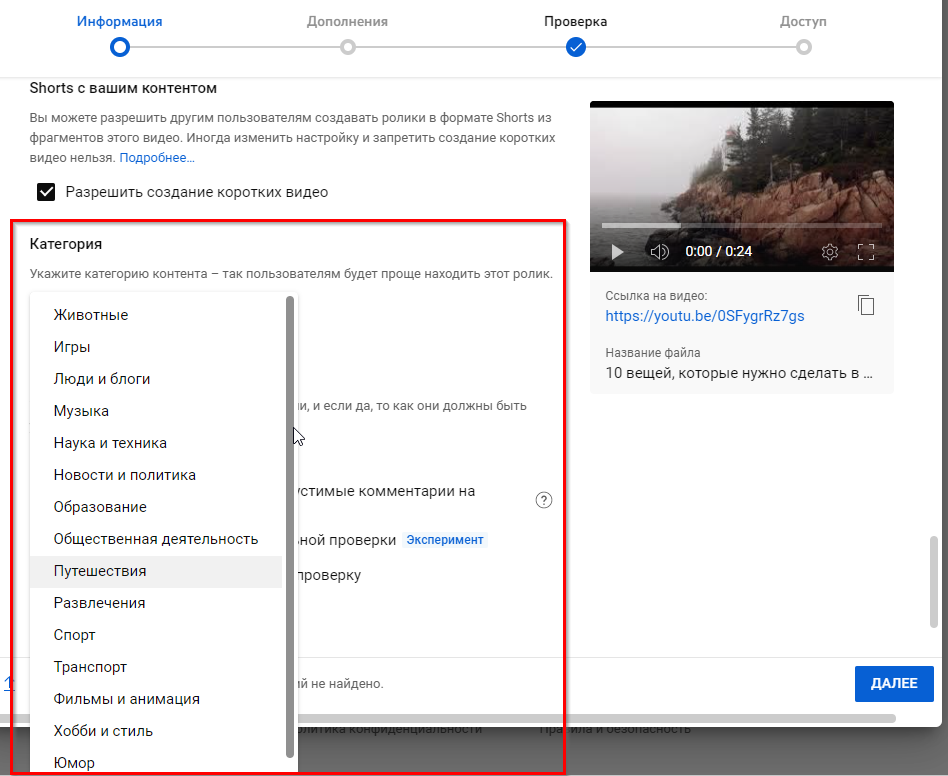Screen dimensions: 948x776
Task: Open video player settings gear
Action: (x=829, y=252)
